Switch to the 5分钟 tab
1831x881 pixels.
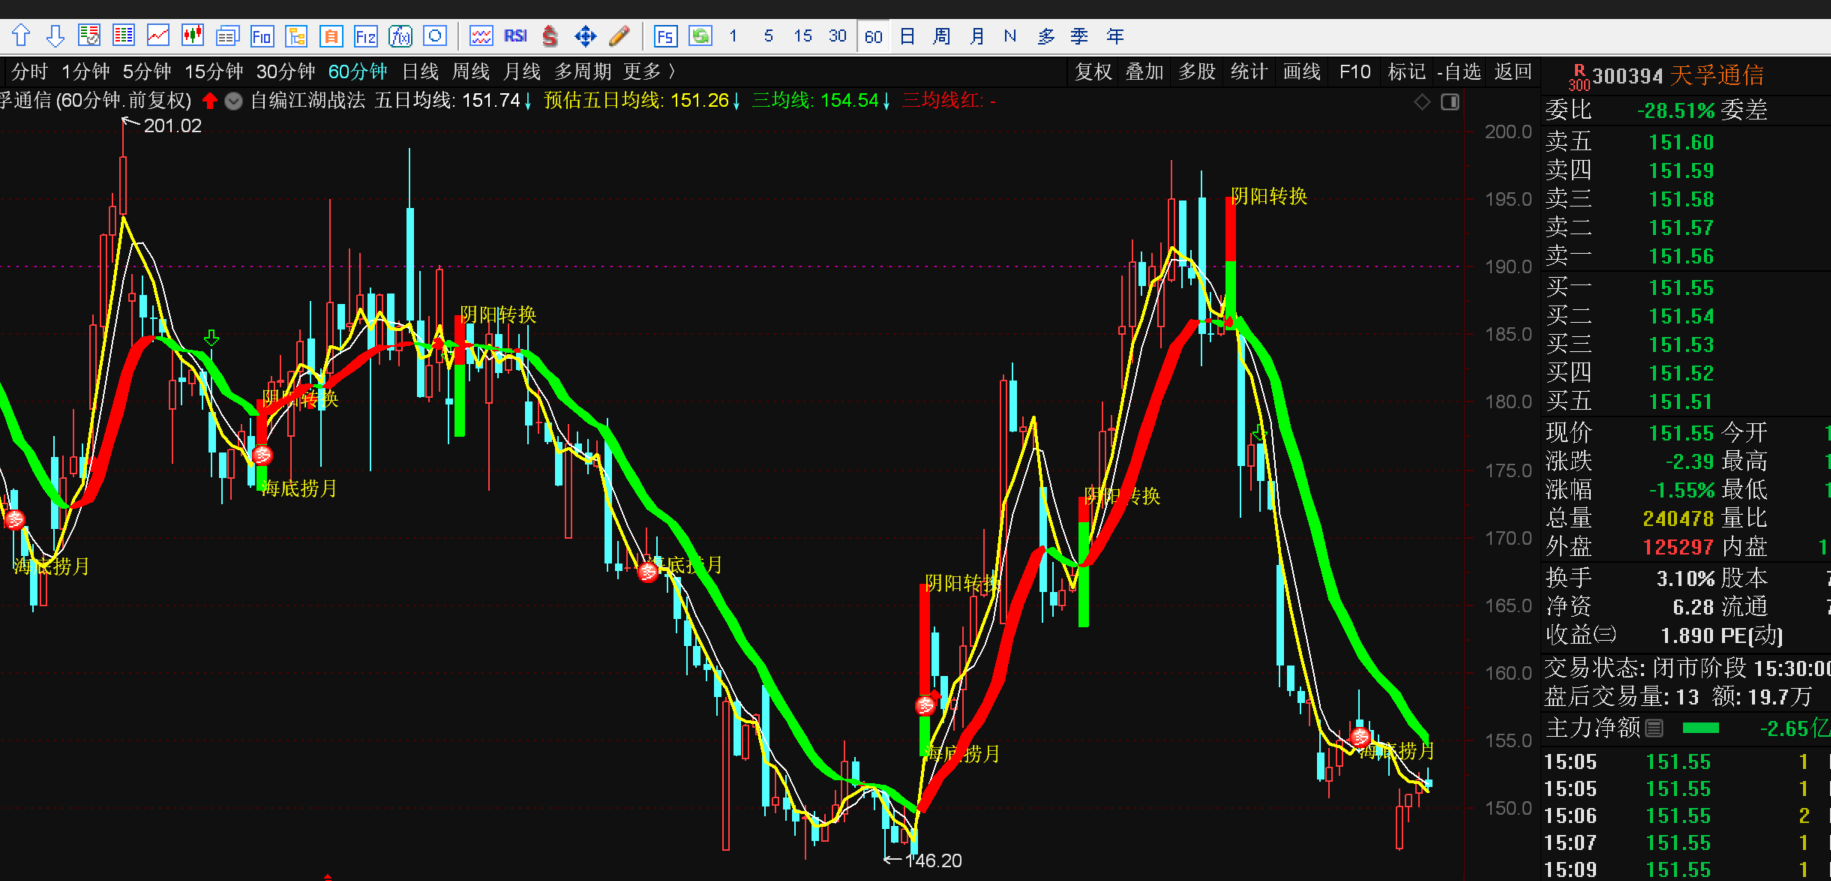(147, 72)
